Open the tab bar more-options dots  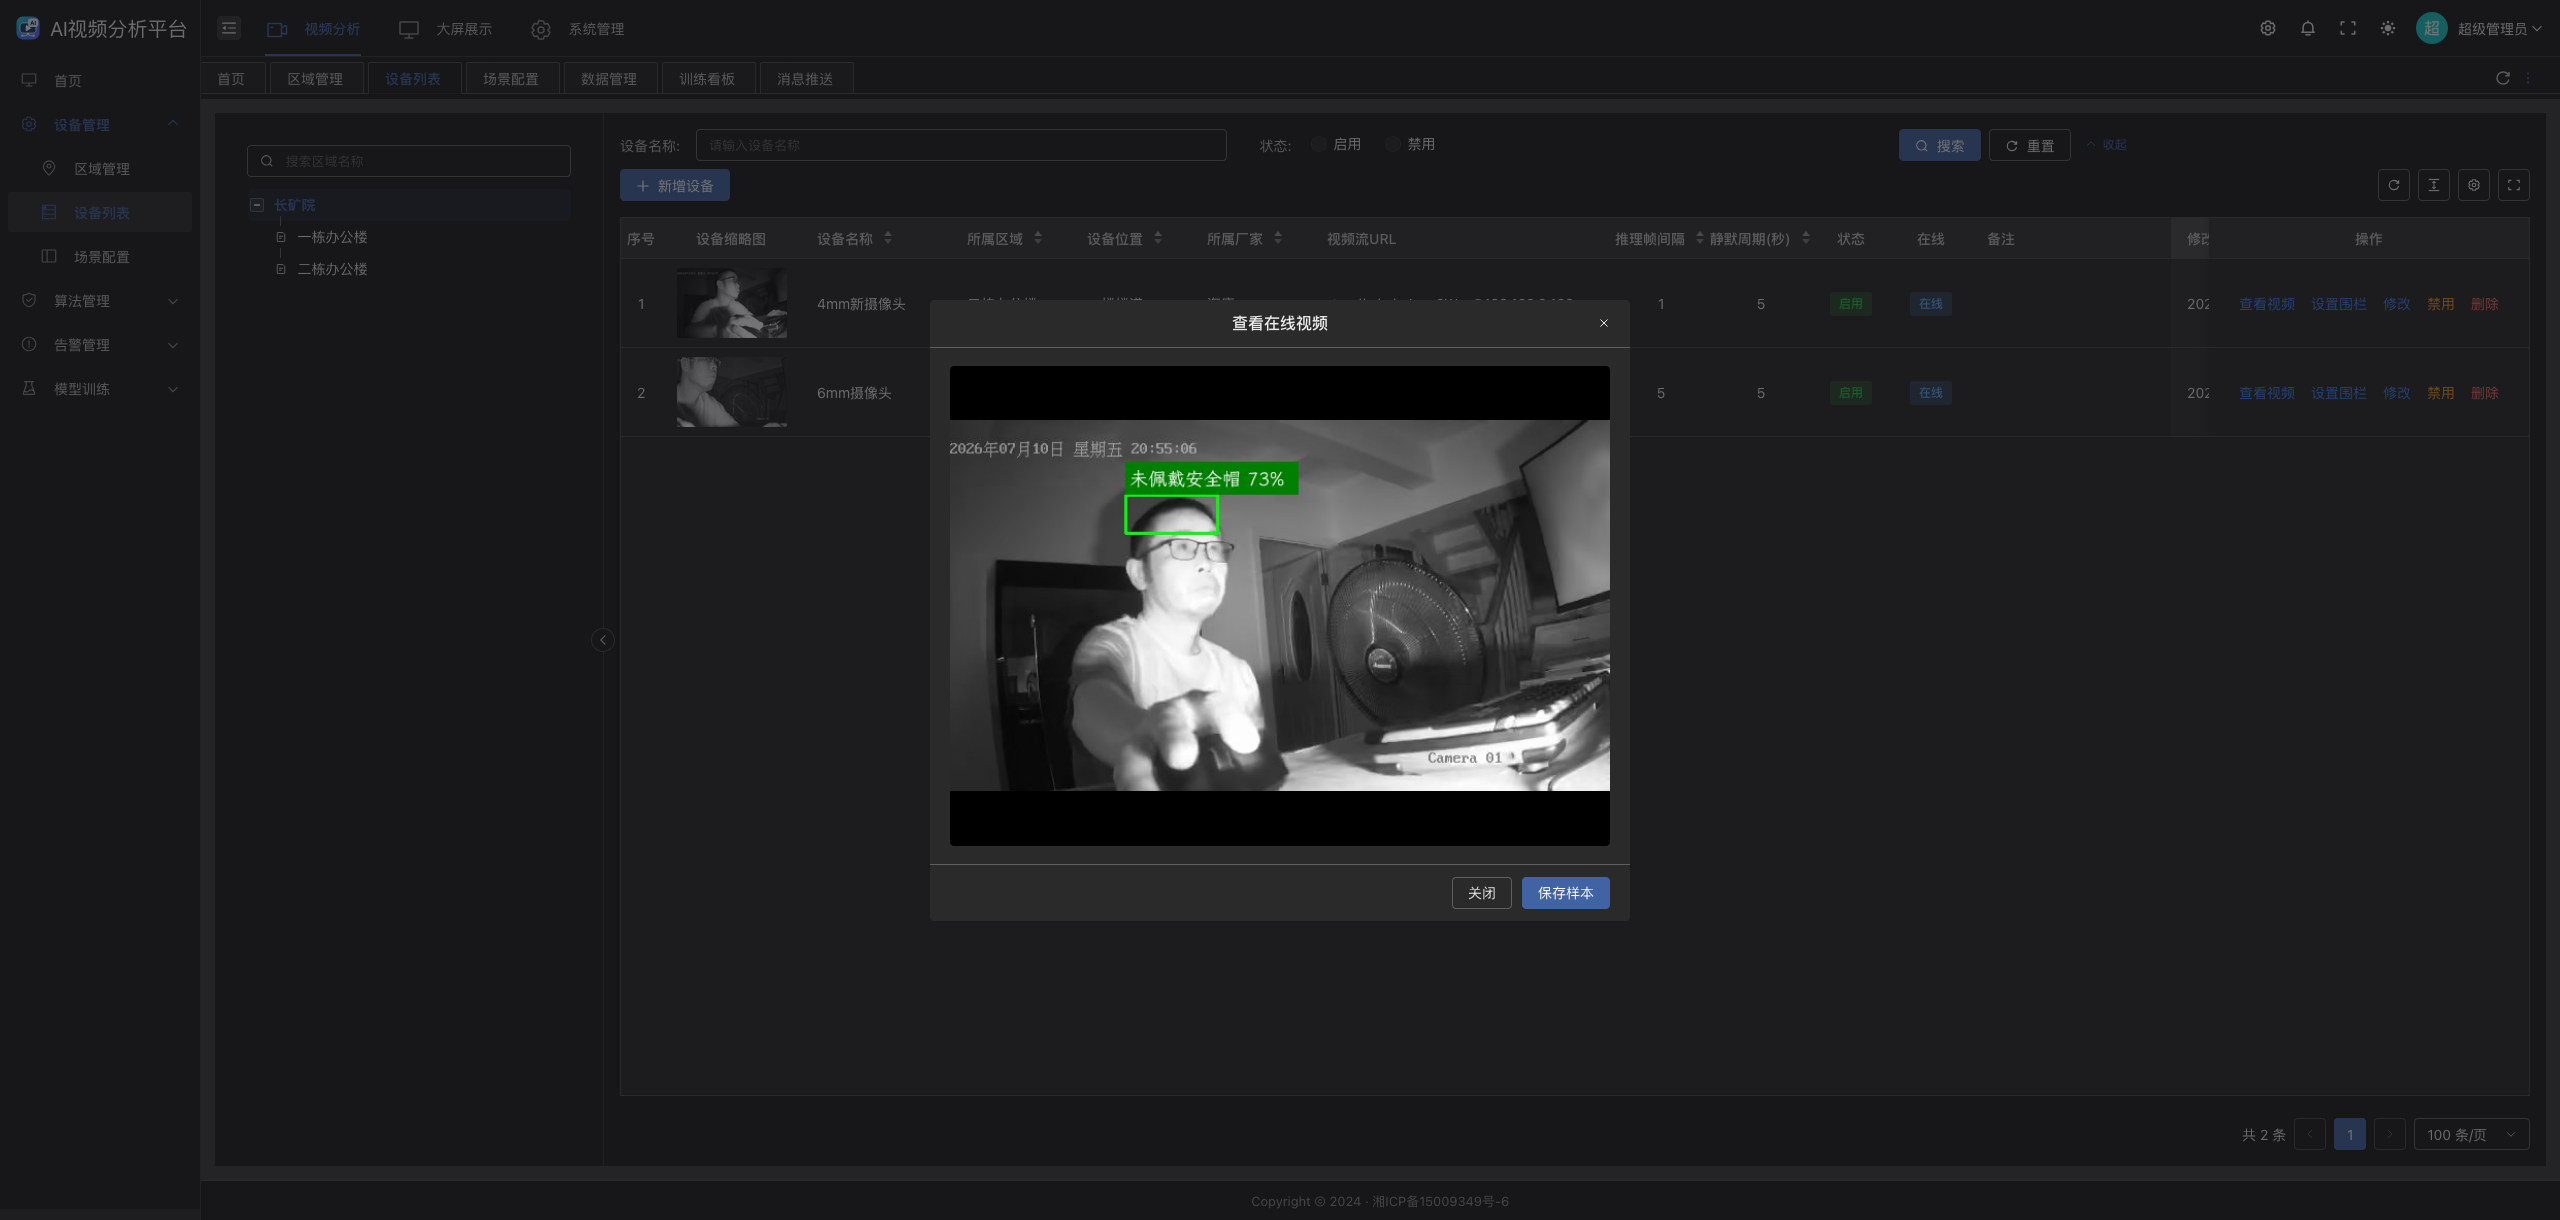point(2528,78)
